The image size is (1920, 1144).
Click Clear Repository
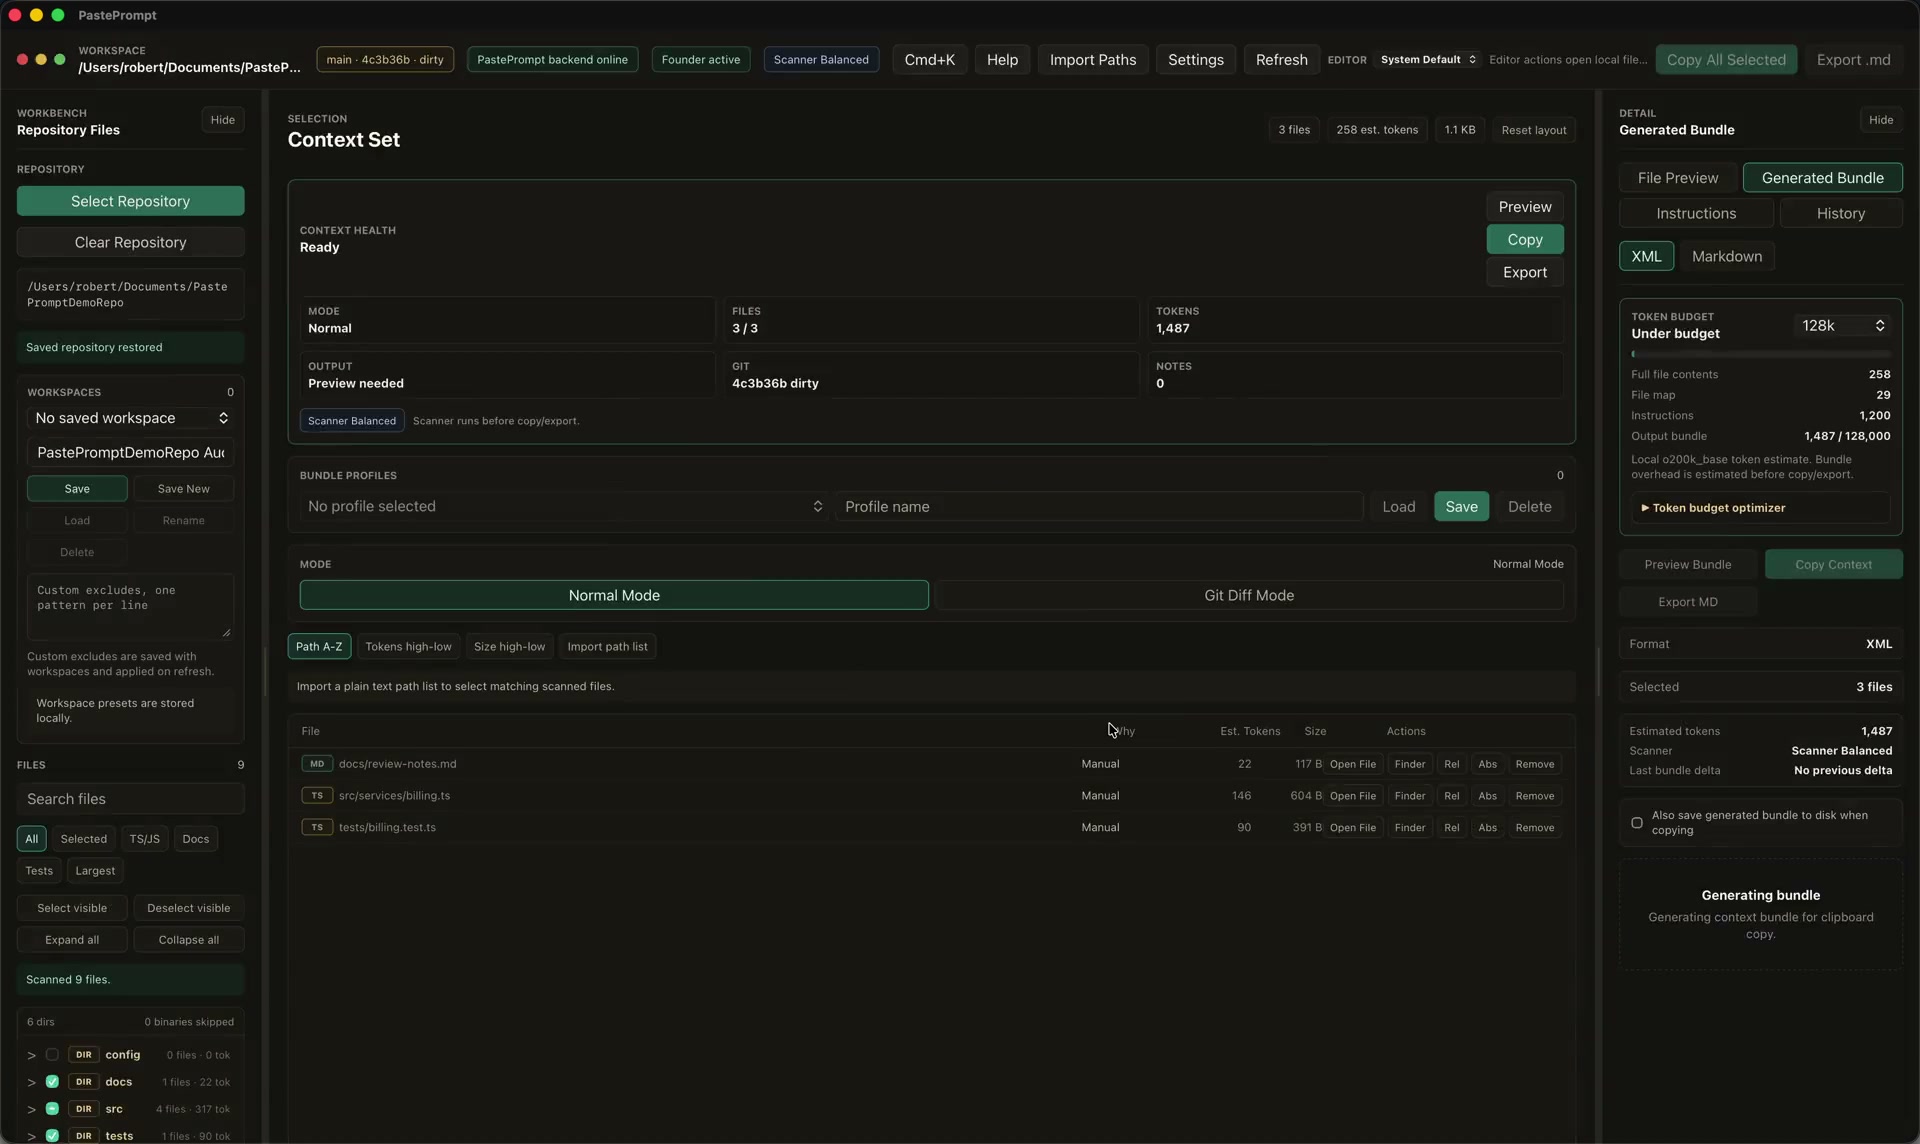[x=130, y=243]
